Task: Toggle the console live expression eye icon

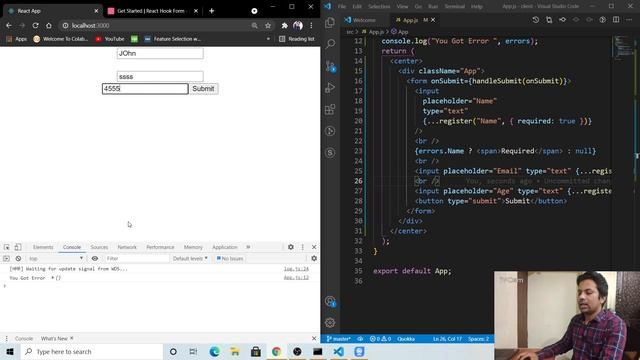Action: [95, 258]
